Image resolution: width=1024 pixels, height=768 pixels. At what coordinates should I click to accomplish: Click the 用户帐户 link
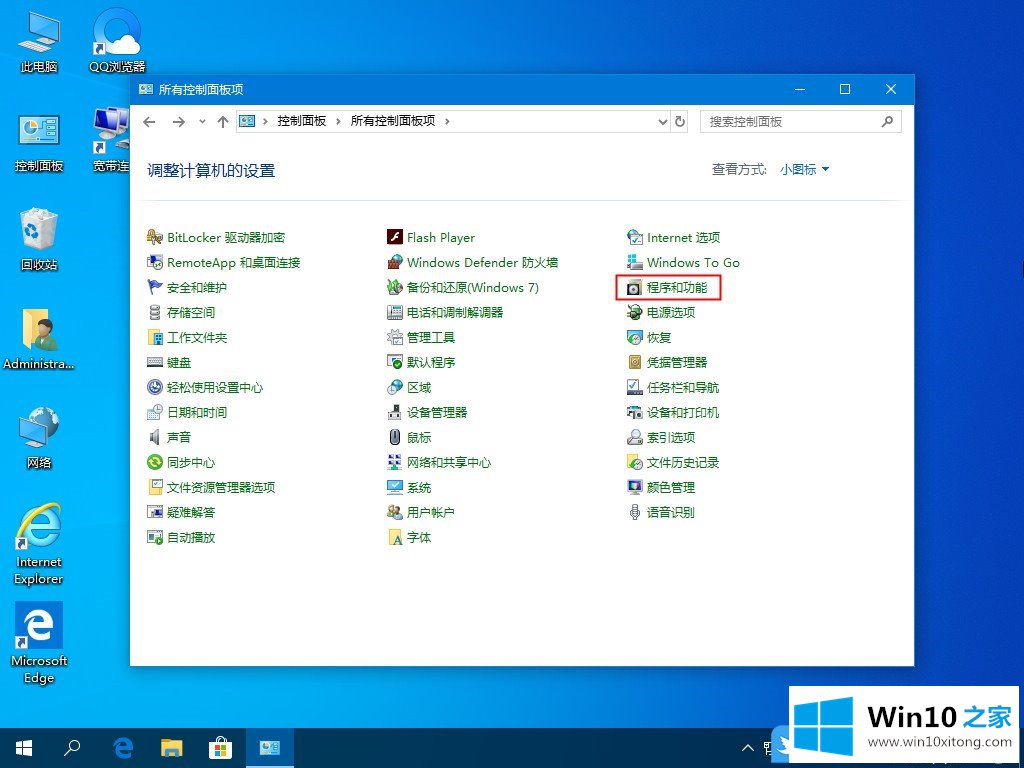coord(430,512)
